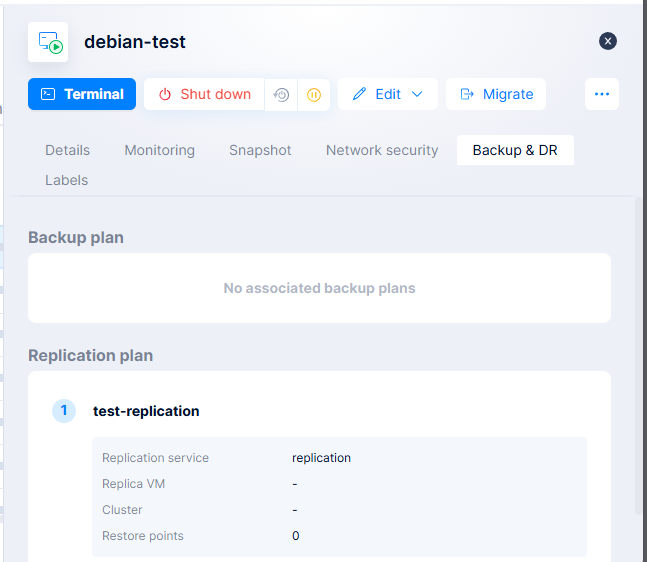
Task: Open the Terminal console
Action: 82,94
